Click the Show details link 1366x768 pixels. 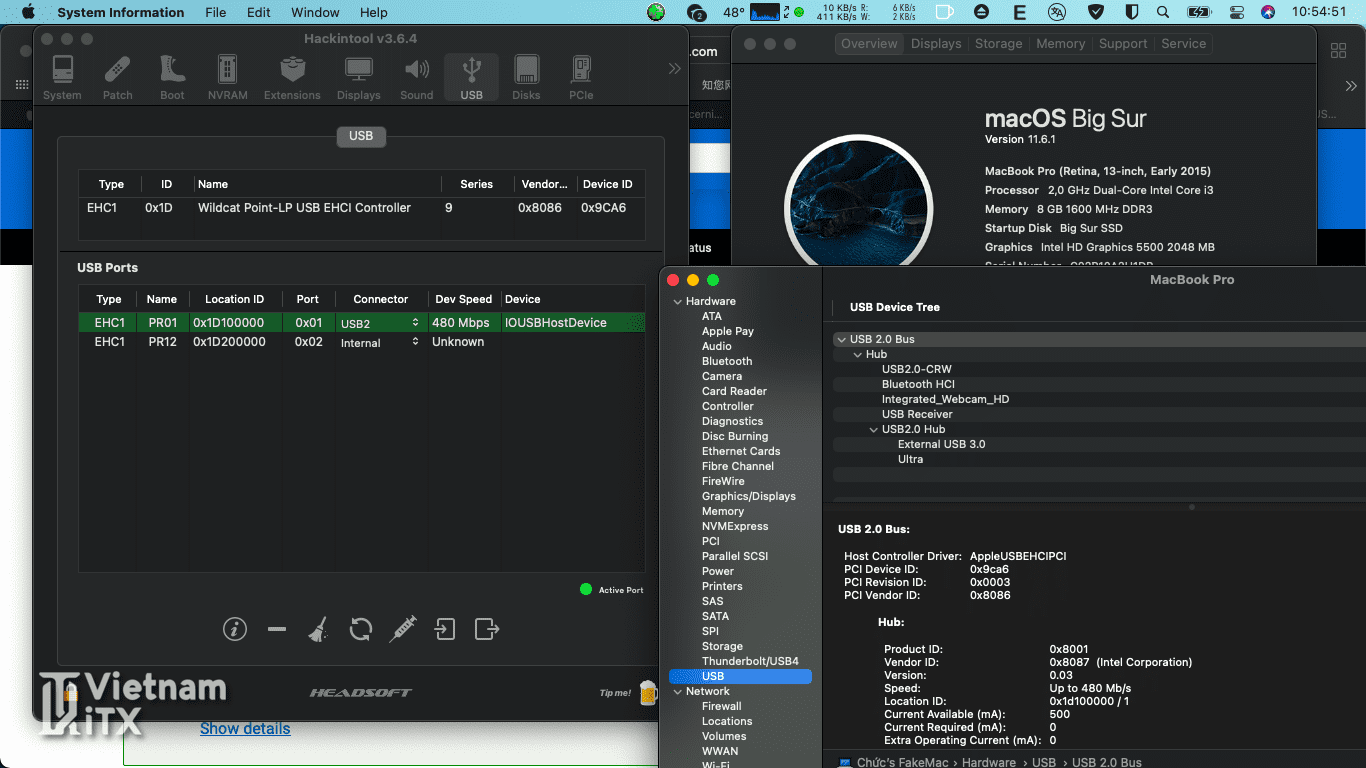(x=245, y=729)
